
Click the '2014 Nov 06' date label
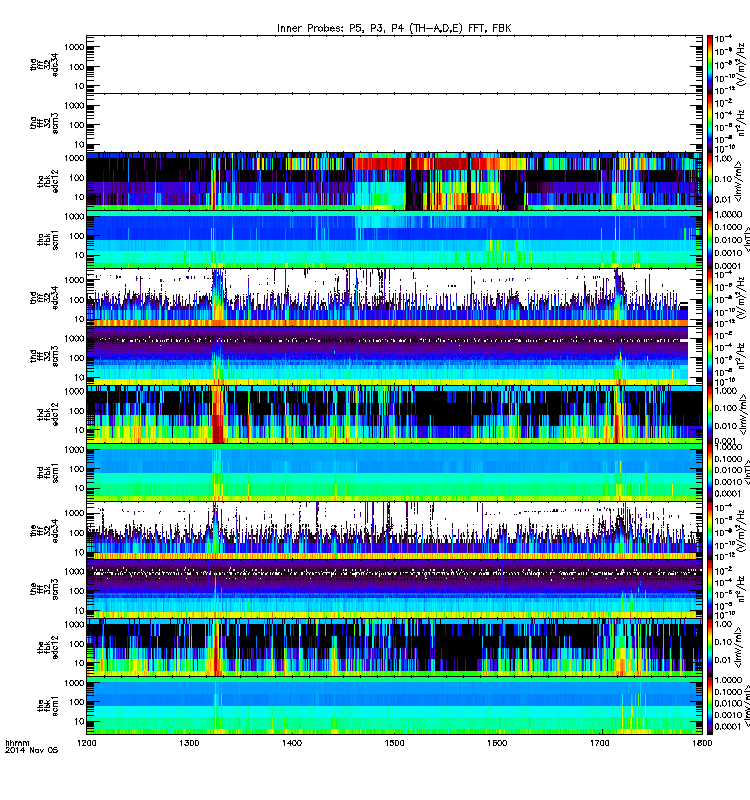32,751
